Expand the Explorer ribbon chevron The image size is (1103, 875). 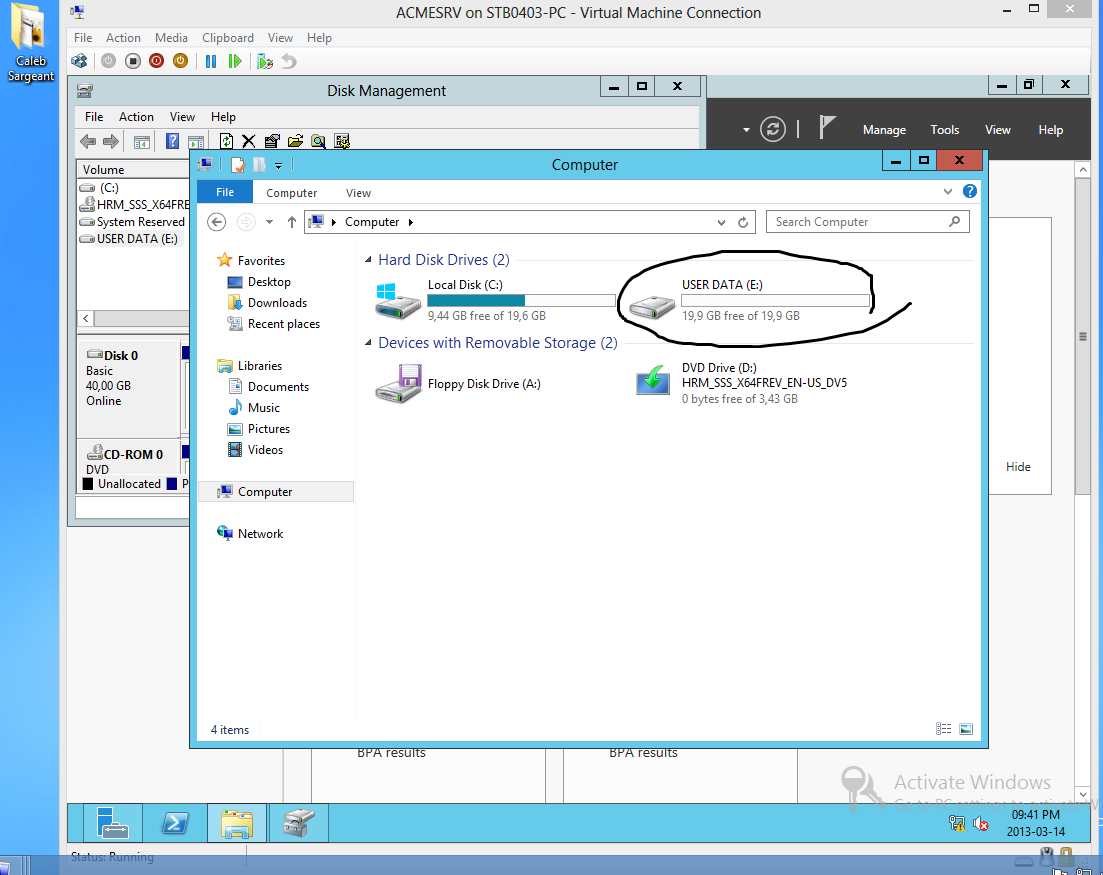coord(948,191)
